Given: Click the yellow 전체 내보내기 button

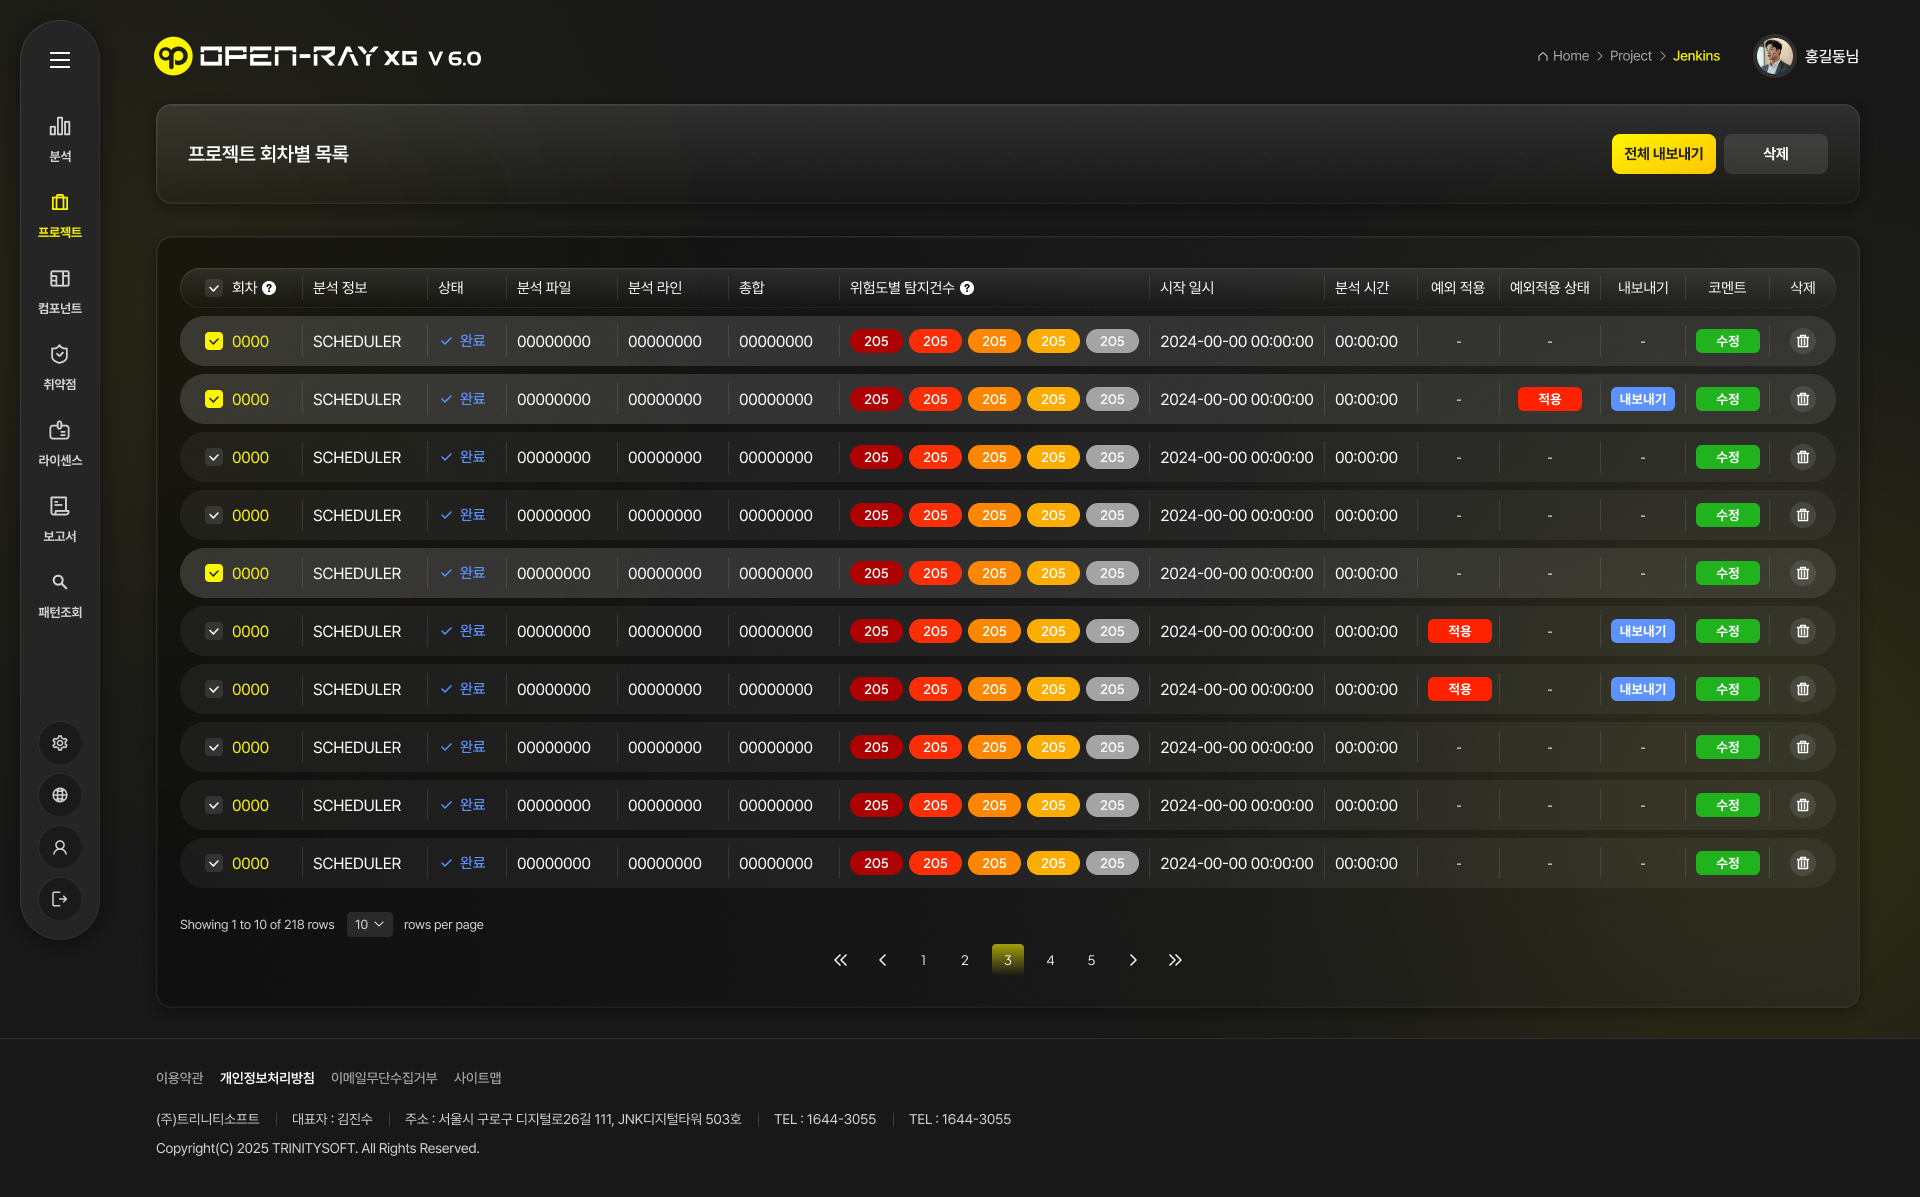Looking at the screenshot, I should (x=1663, y=154).
